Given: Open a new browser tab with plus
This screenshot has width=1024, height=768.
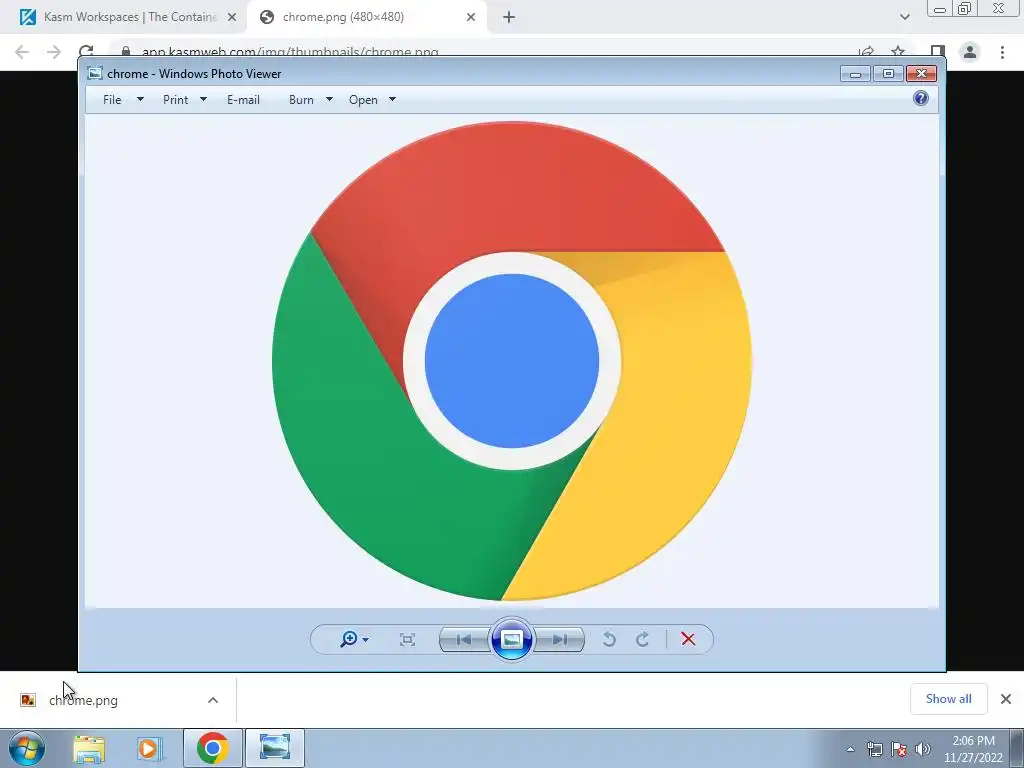Looking at the screenshot, I should pos(509,17).
